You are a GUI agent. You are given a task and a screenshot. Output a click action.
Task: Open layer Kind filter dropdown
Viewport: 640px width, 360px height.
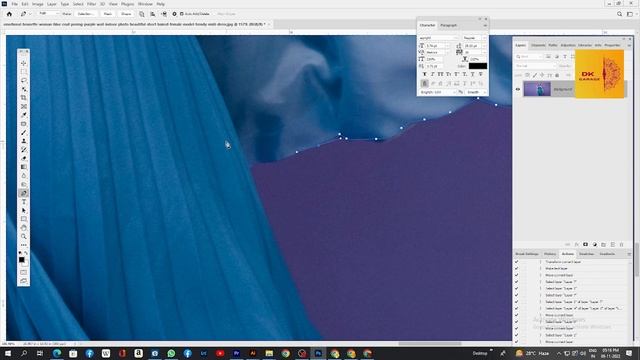click(529, 57)
